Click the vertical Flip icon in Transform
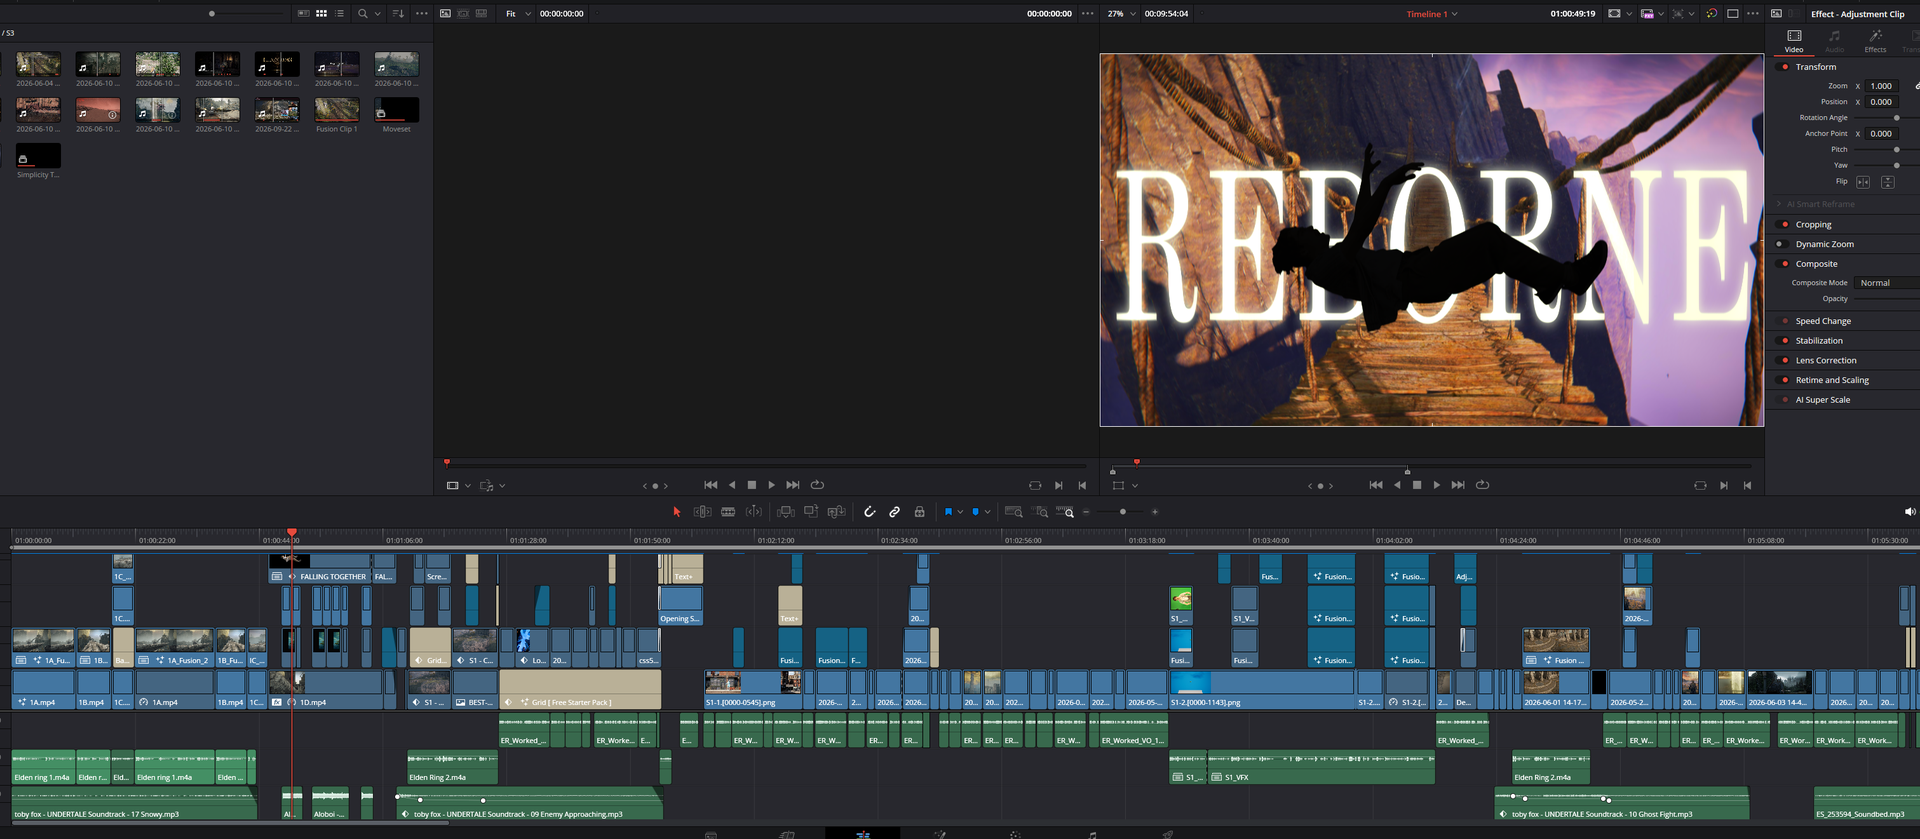Viewport: 1920px width, 839px height. coord(1888,182)
